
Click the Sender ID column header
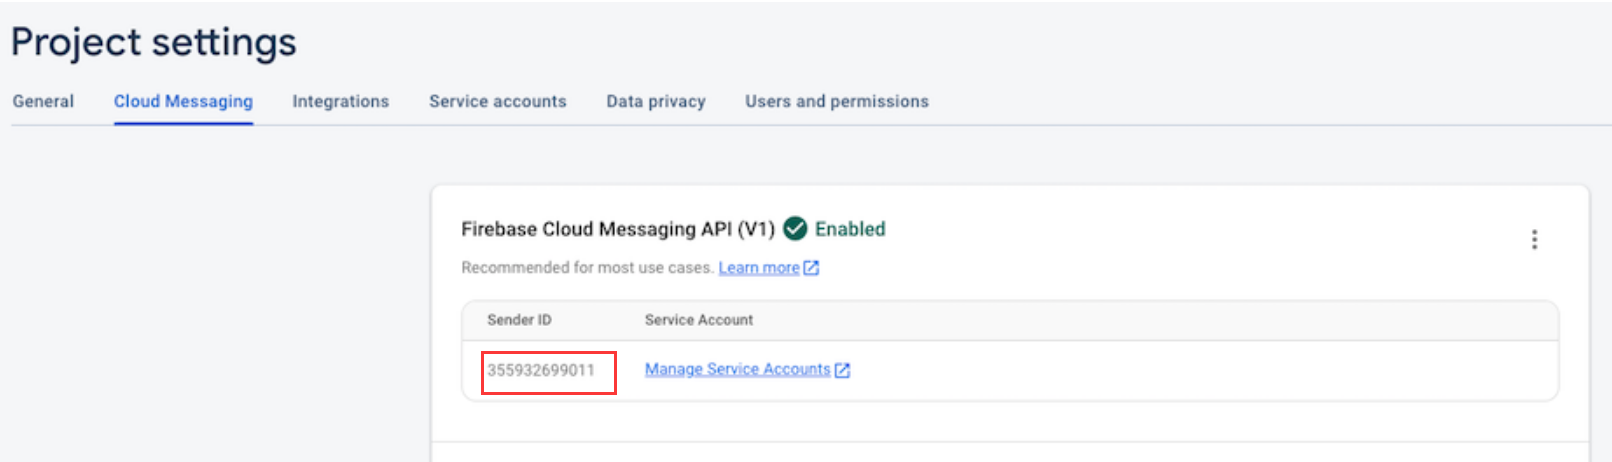click(519, 320)
